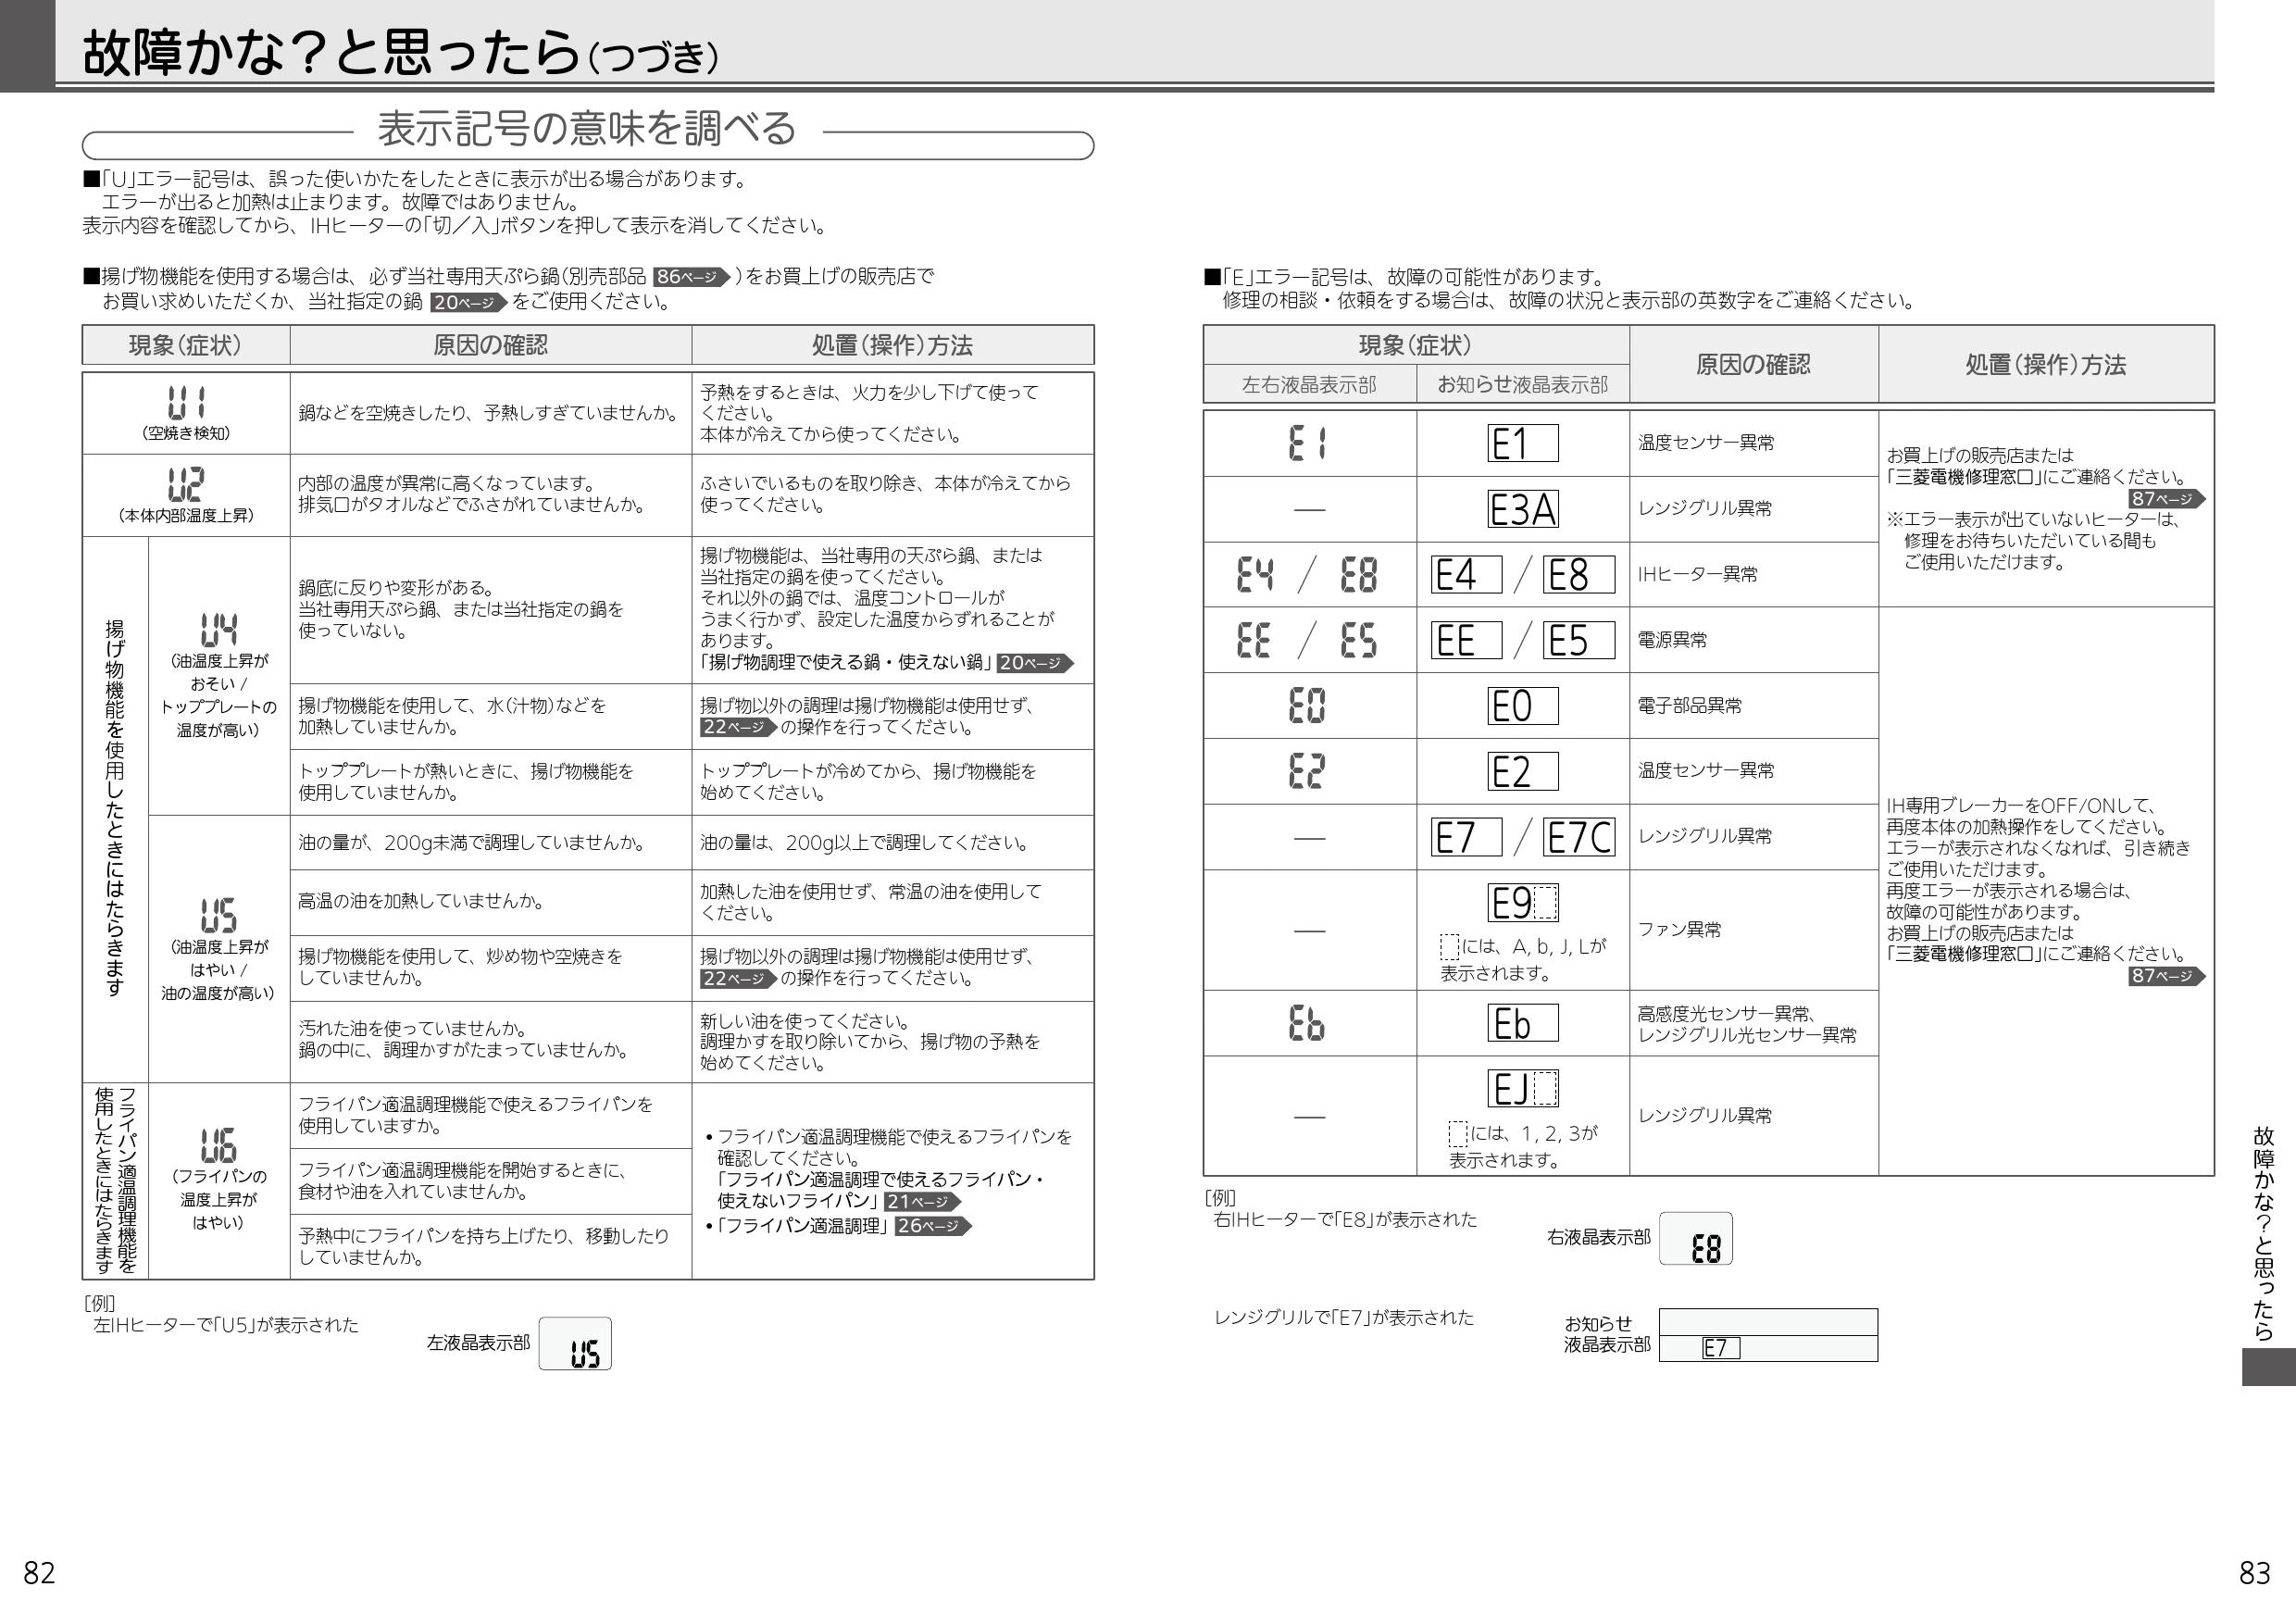Click the E8 segment symbol in the table
The image size is (2296, 1624).
tap(1359, 575)
